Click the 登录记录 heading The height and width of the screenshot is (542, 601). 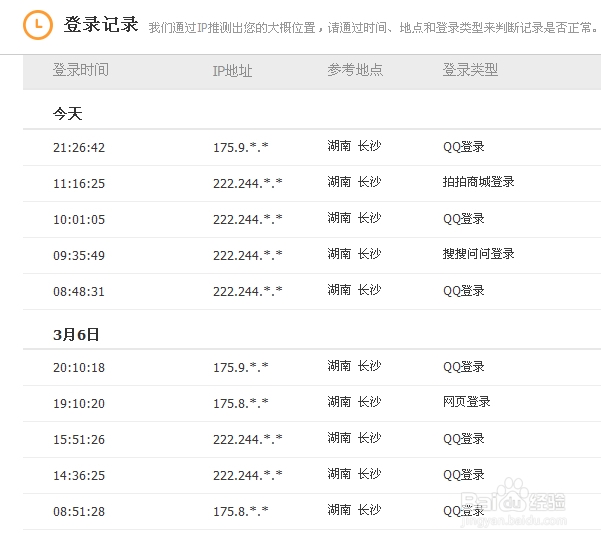101,25
